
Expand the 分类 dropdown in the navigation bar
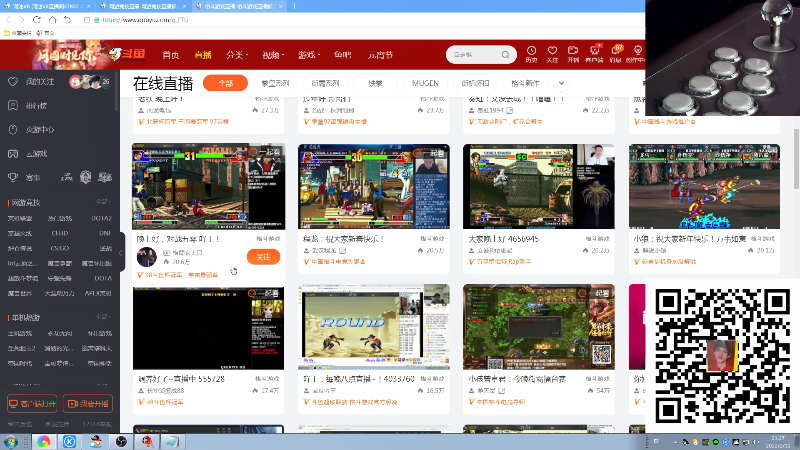coord(237,55)
